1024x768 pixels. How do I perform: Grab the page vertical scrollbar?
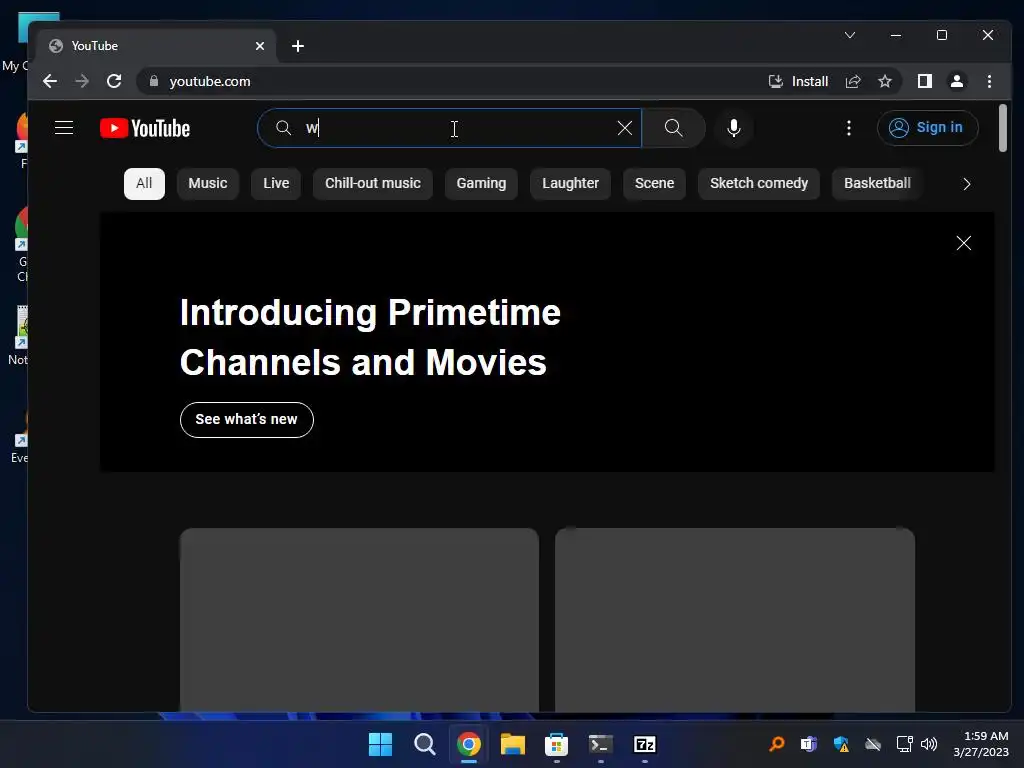(x=1002, y=128)
